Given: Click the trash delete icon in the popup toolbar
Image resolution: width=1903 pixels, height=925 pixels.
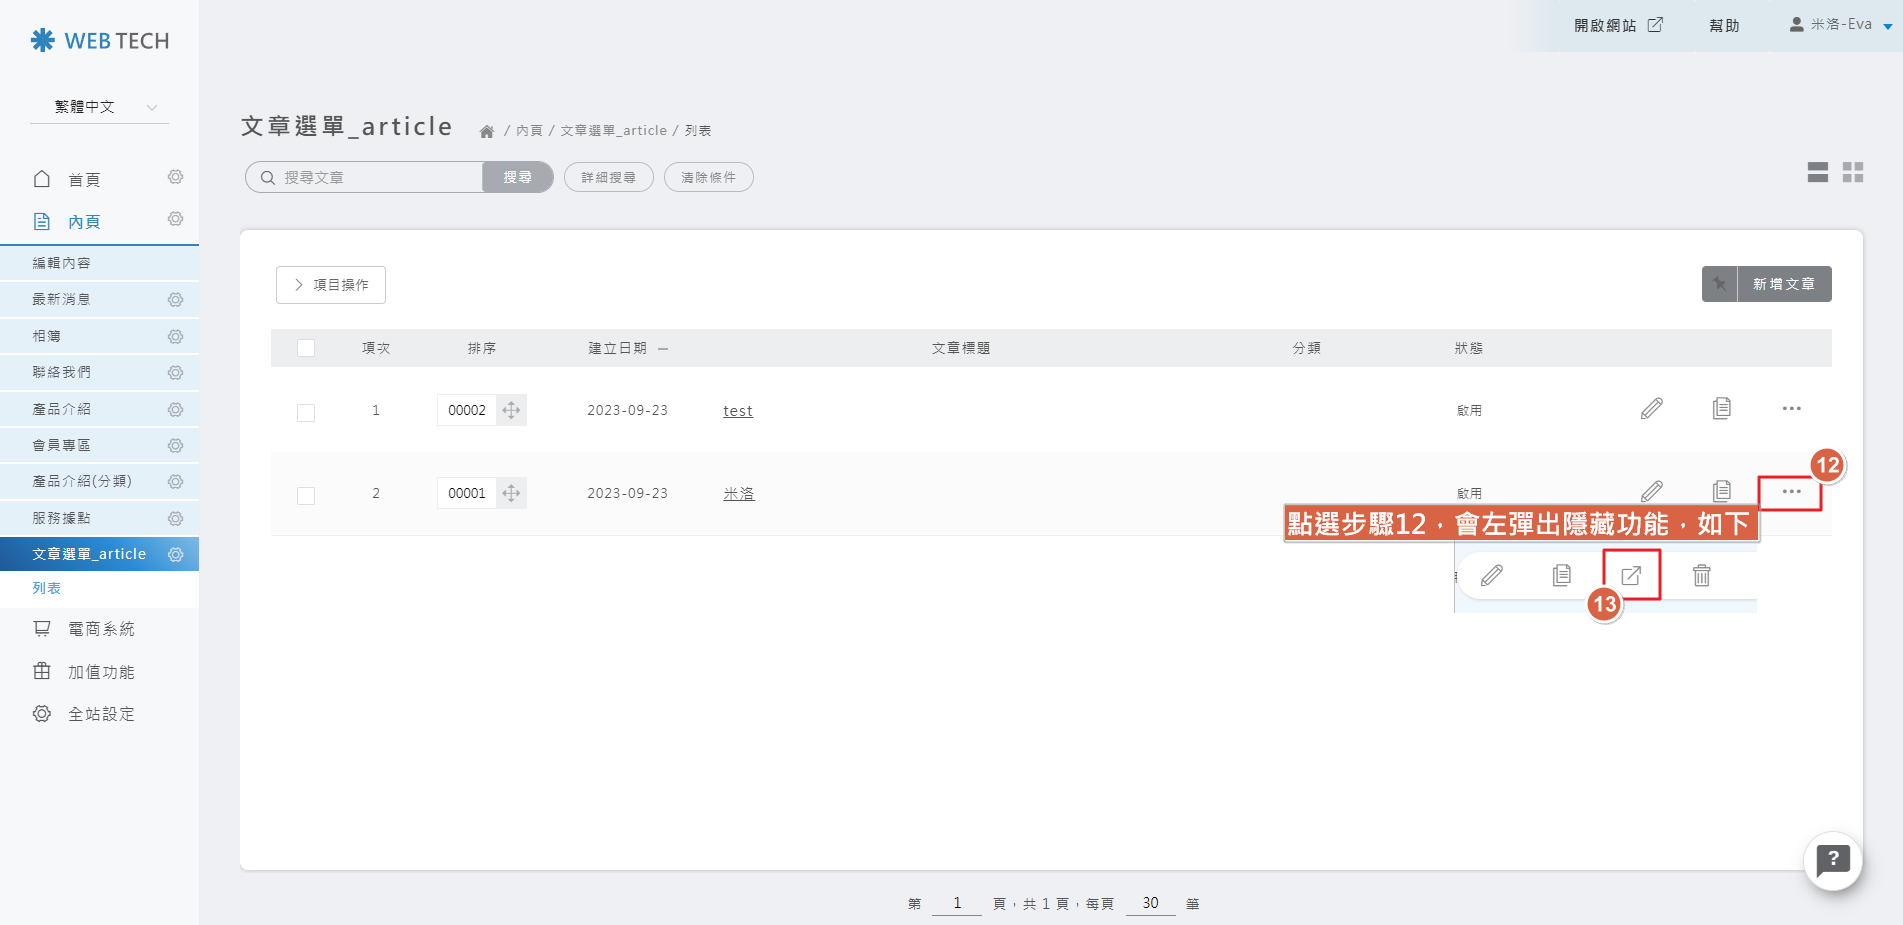Looking at the screenshot, I should click(x=1701, y=575).
